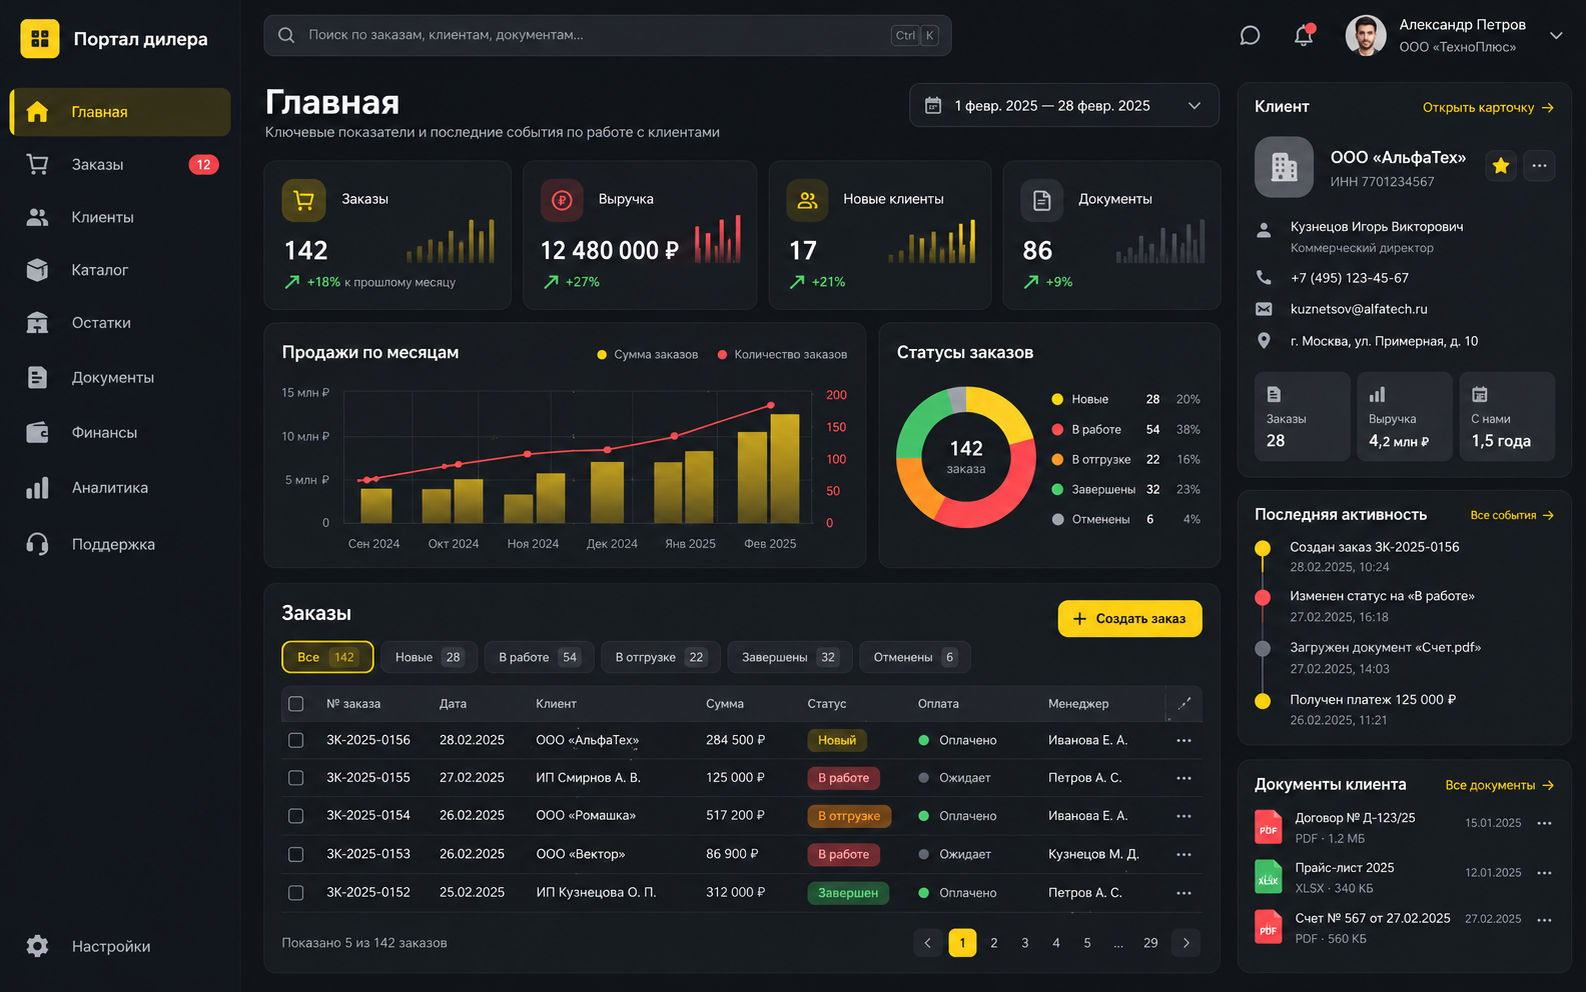Open row actions for order ЗК-2025-0154
The height and width of the screenshot is (992, 1586).
(1184, 816)
